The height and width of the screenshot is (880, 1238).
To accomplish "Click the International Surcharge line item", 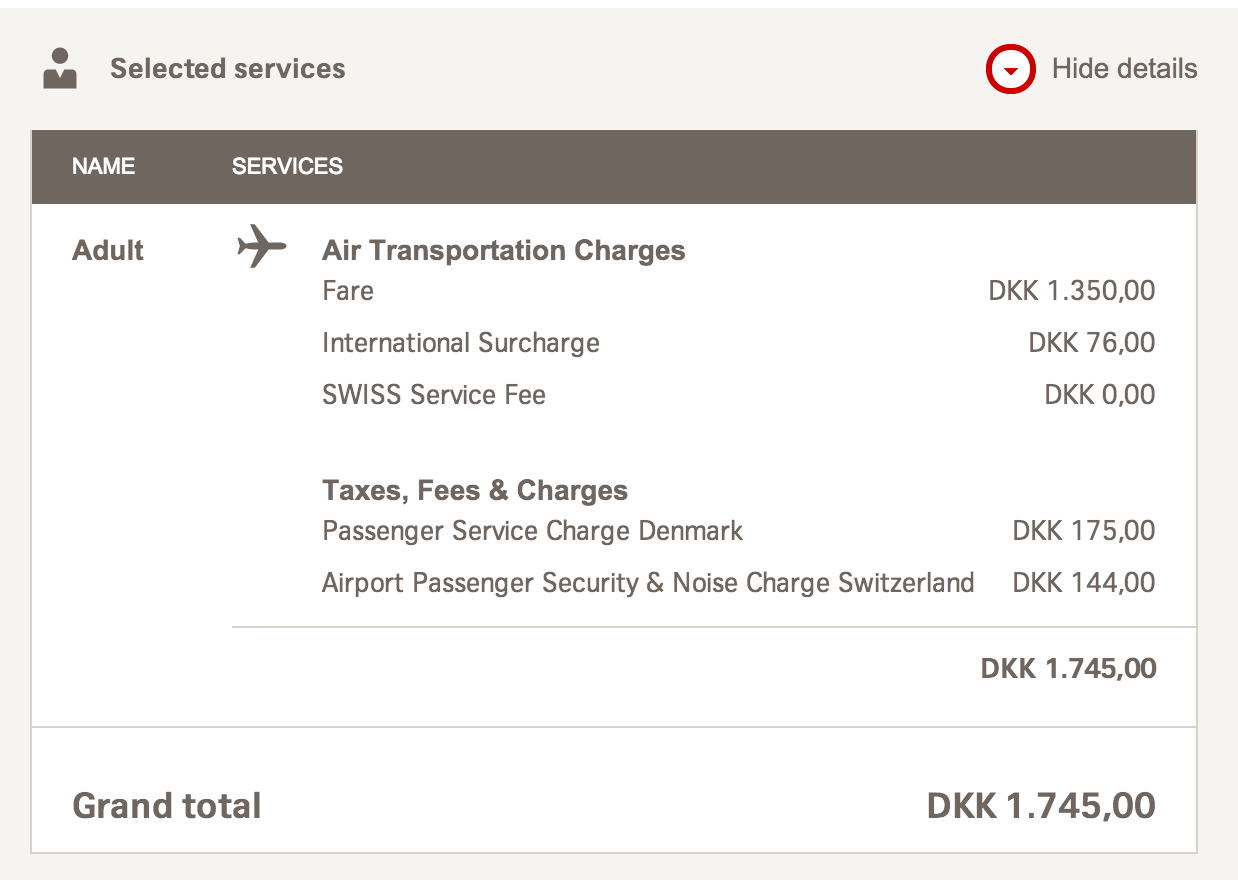I will pyautogui.click(x=461, y=343).
